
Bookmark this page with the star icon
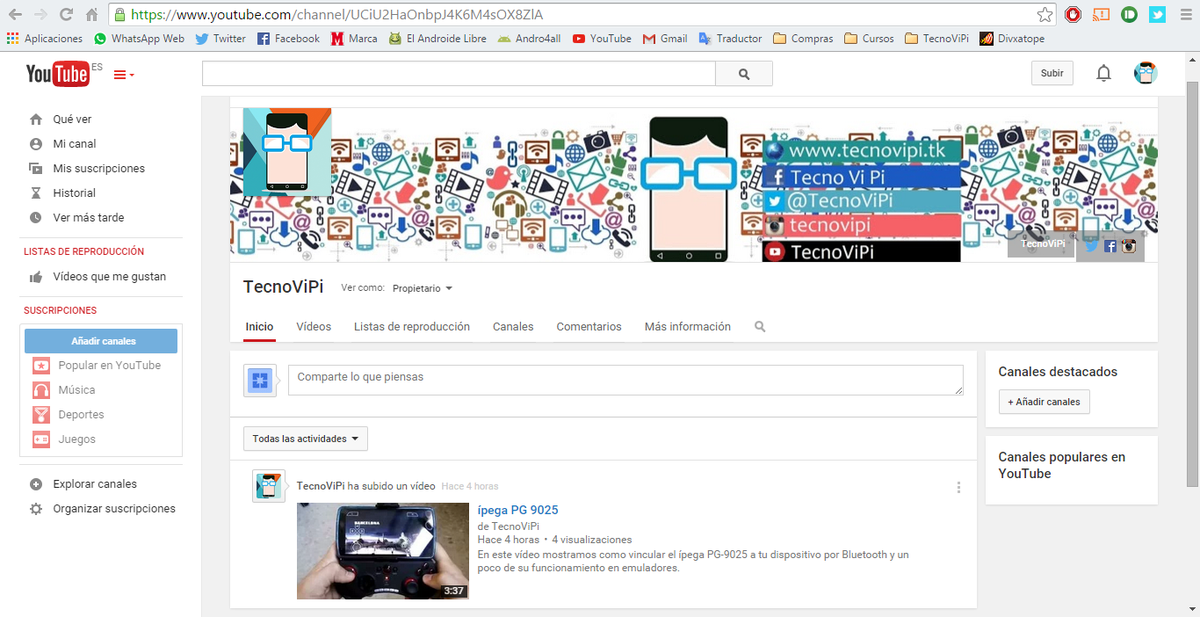[x=1045, y=15]
